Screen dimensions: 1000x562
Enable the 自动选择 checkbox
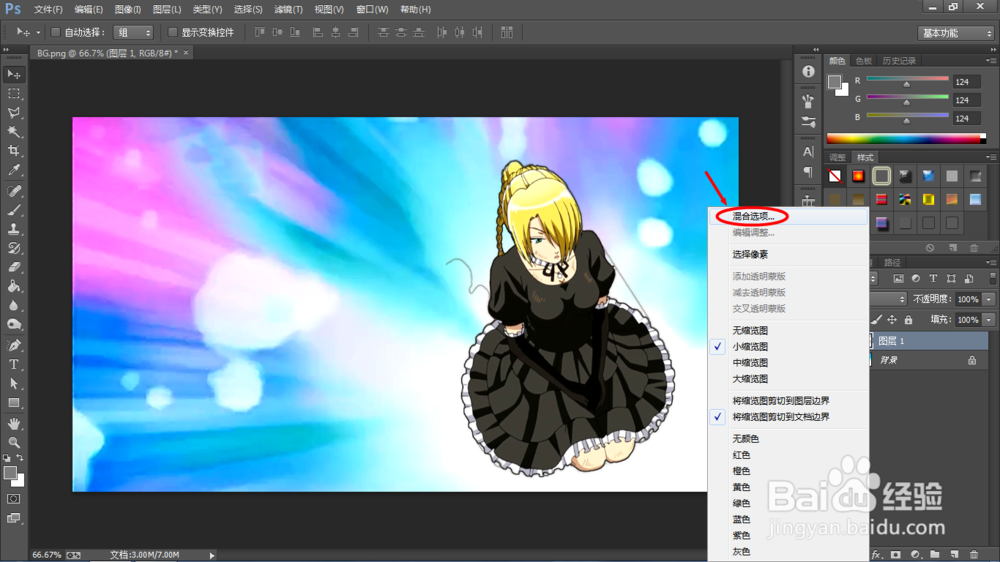pyautogui.click(x=55, y=33)
